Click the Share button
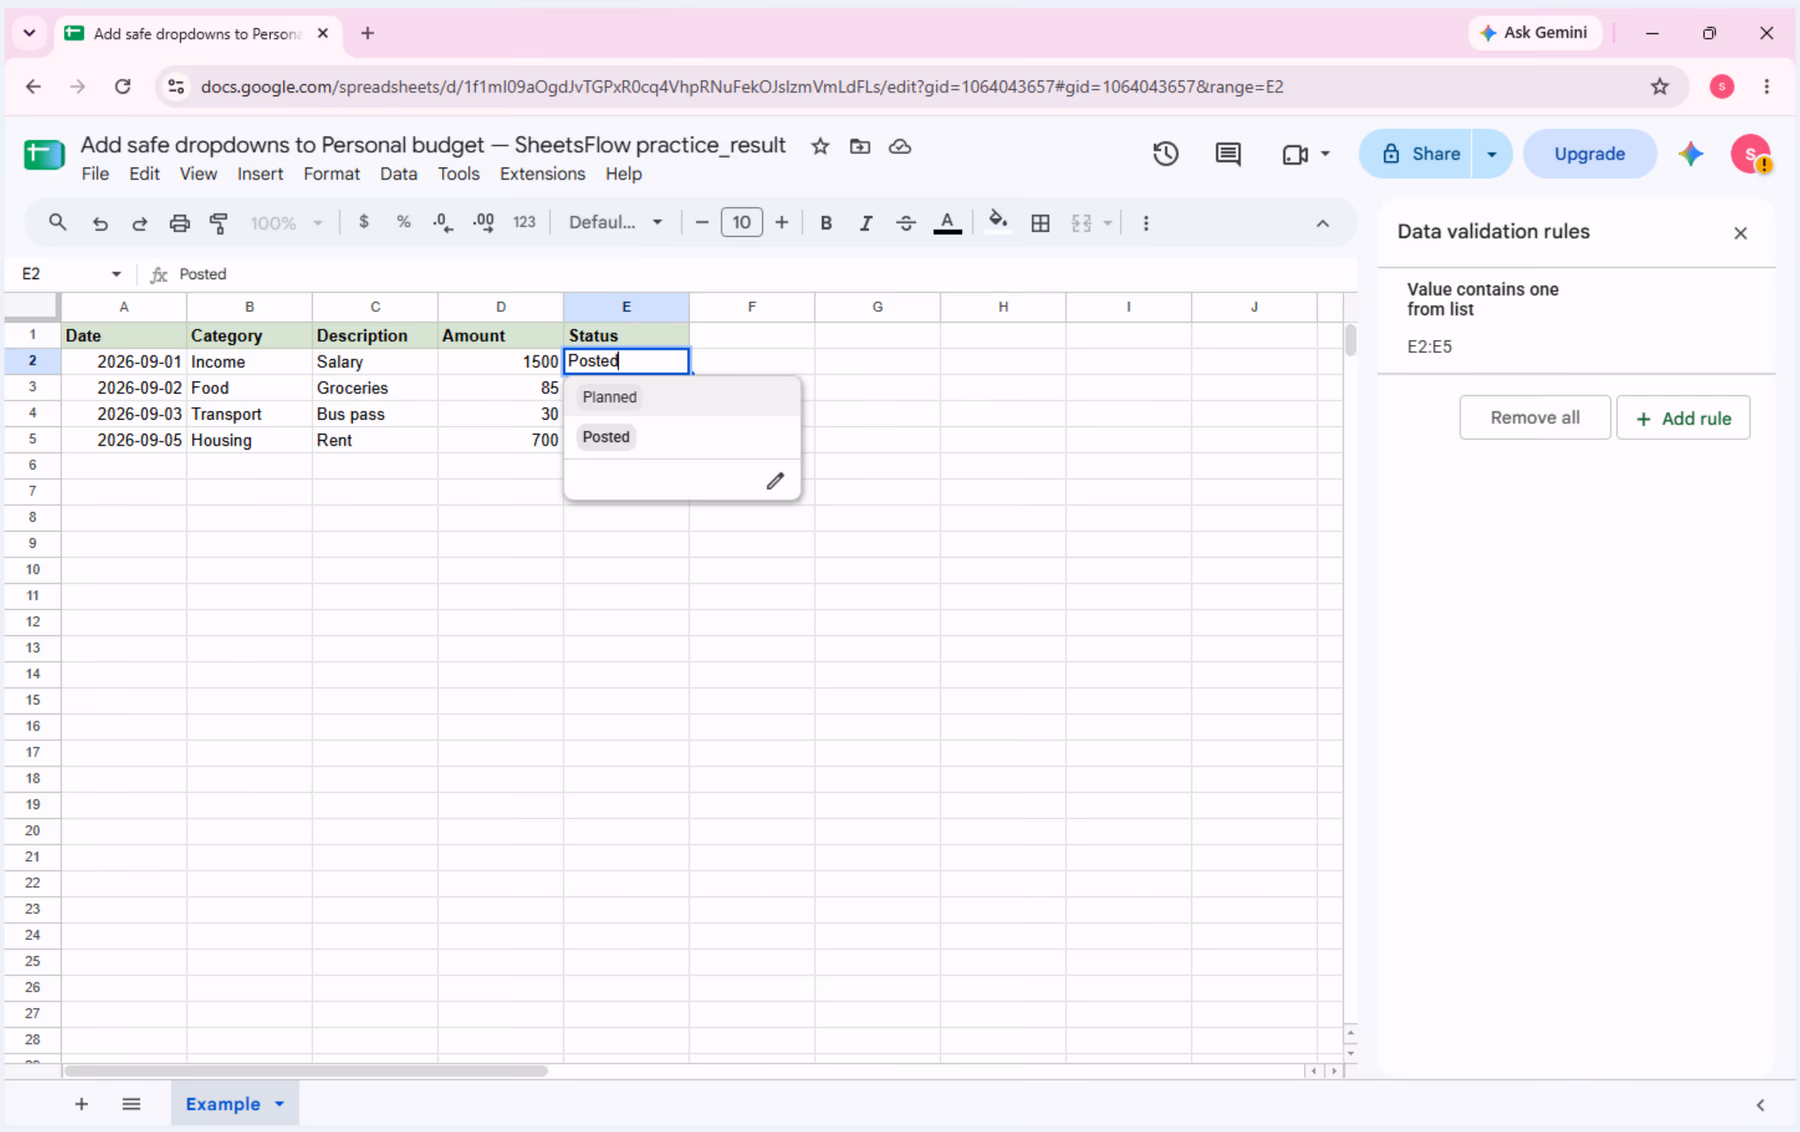Image resolution: width=1800 pixels, height=1132 pixels. [x=1417, y=154]
